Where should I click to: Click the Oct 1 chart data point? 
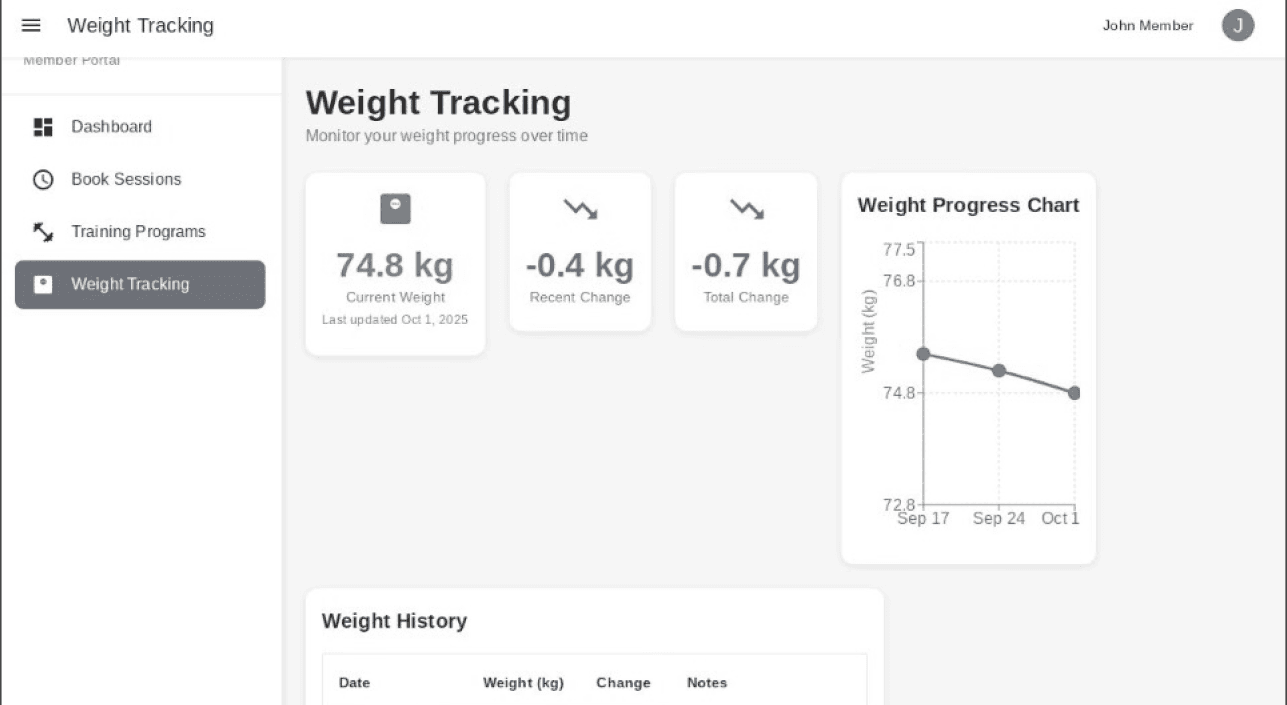[1074, 393]
